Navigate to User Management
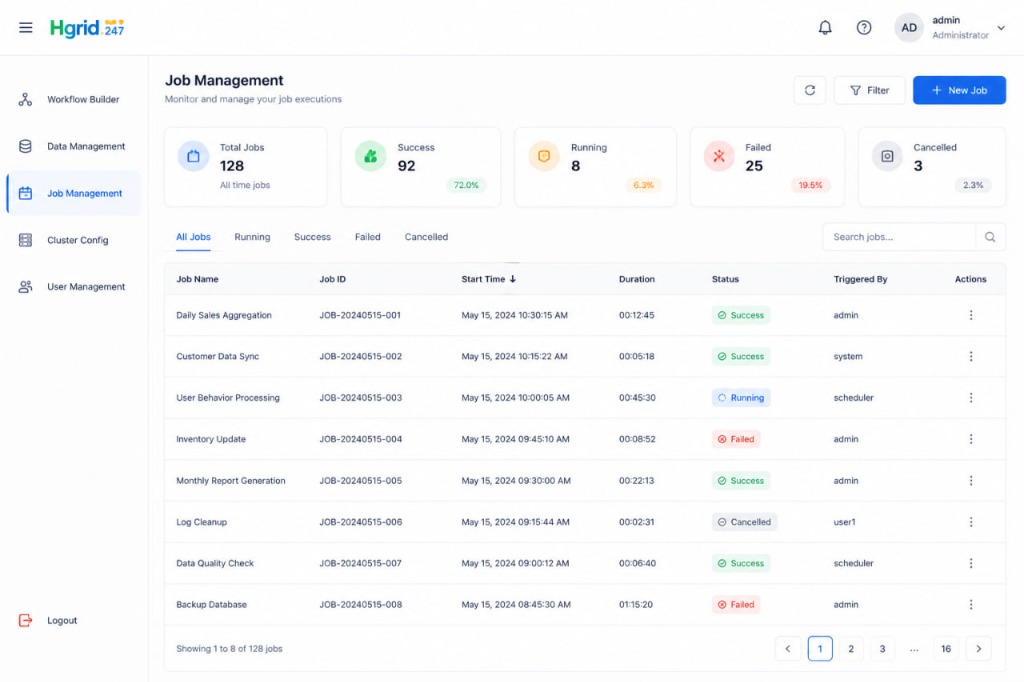The height and width of the screenshot is (682, 1024). coord(73,287)
